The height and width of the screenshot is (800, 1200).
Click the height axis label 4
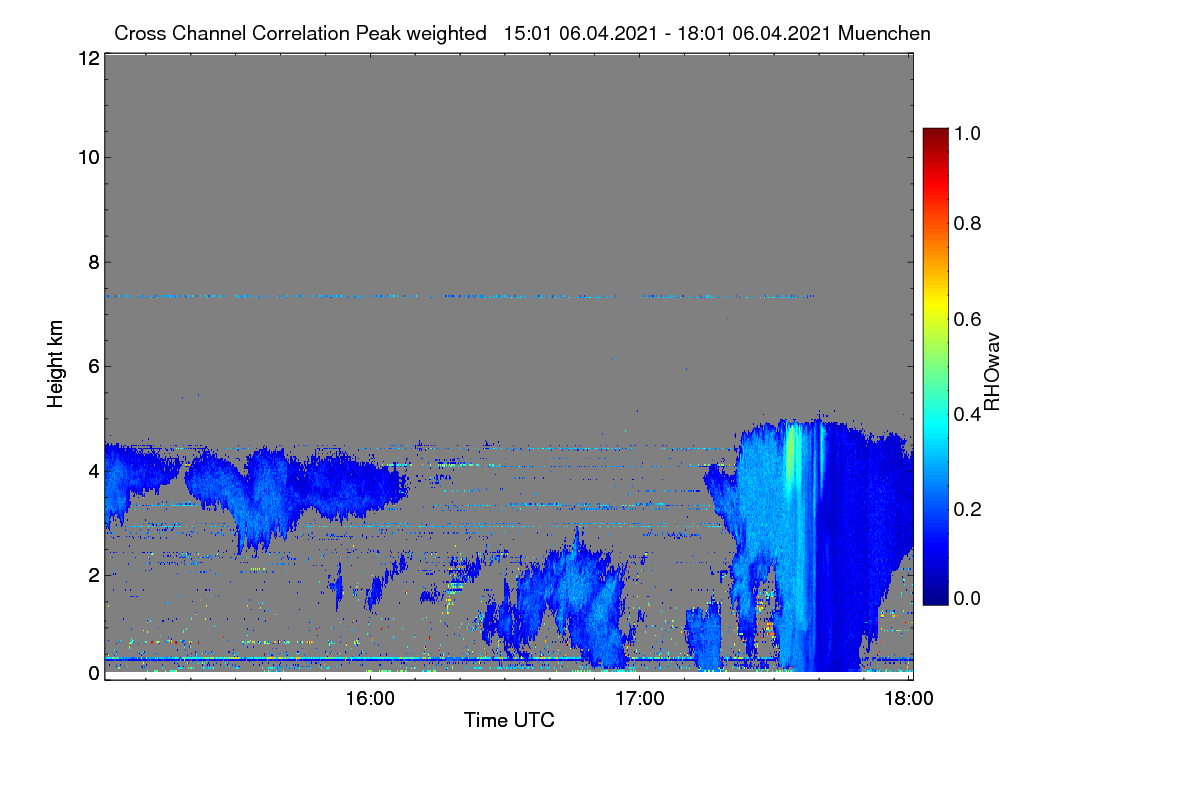(x=93, y=470)
